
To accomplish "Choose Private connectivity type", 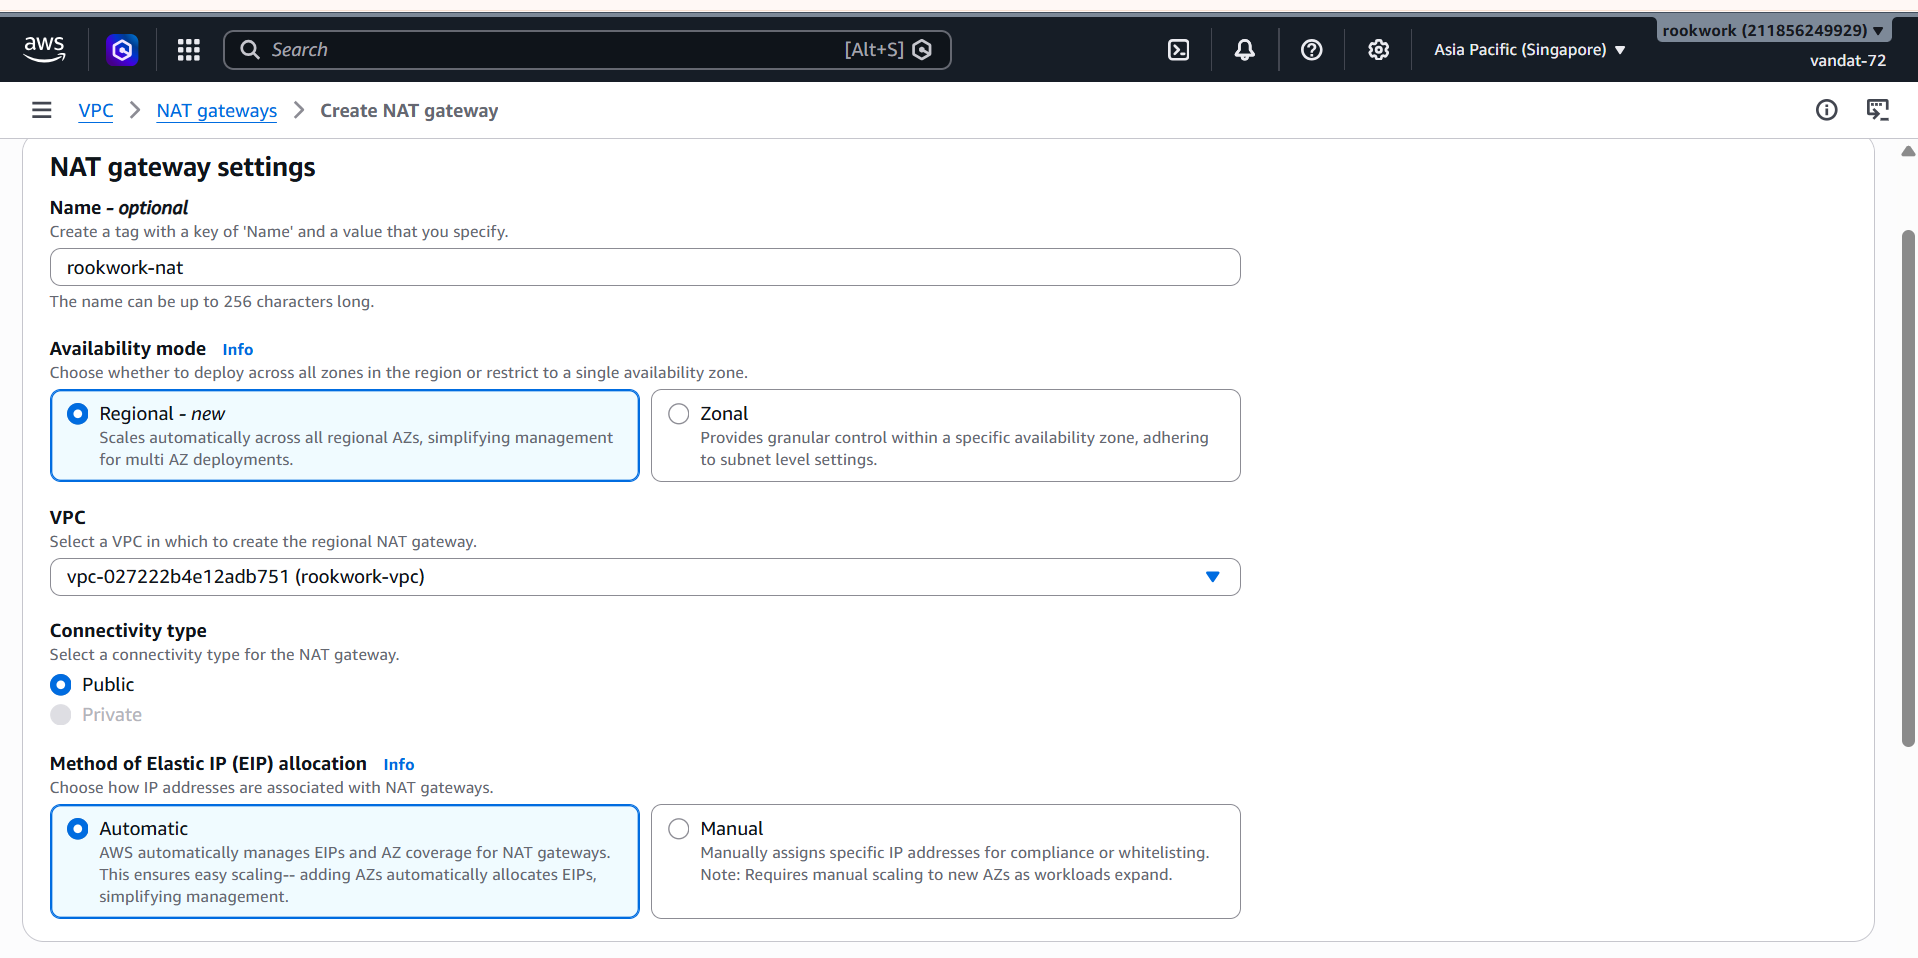I will 61,715.
